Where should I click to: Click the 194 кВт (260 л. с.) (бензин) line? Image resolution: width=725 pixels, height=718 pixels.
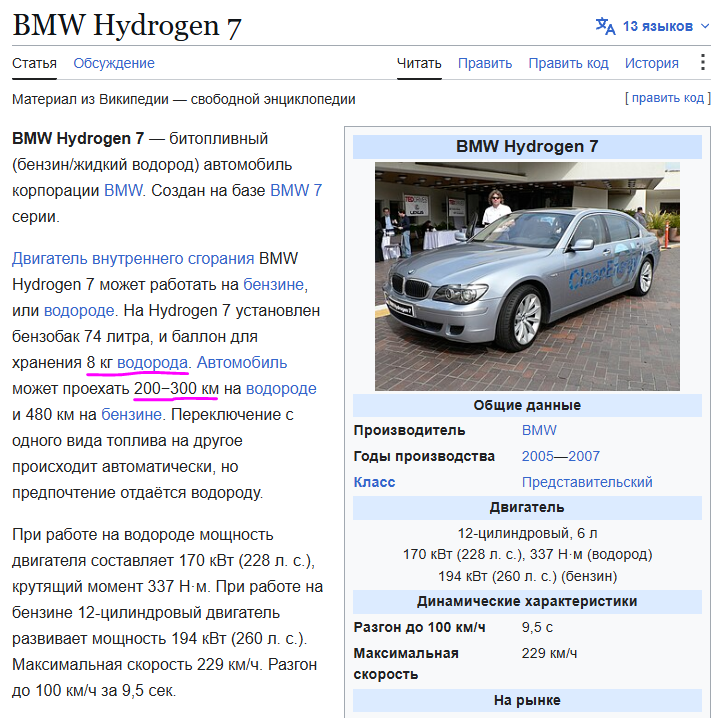[x=528, y=577]
